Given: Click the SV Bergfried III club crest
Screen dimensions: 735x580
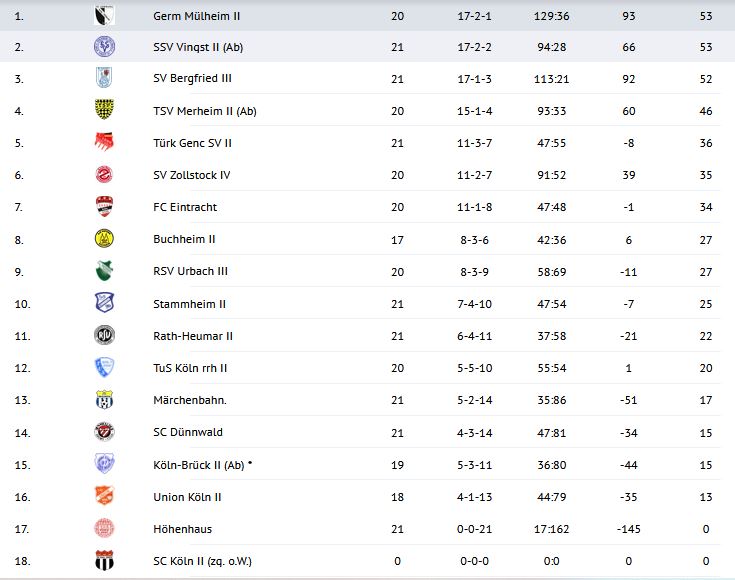Looking at the screenshot, I should coord(105,78).
